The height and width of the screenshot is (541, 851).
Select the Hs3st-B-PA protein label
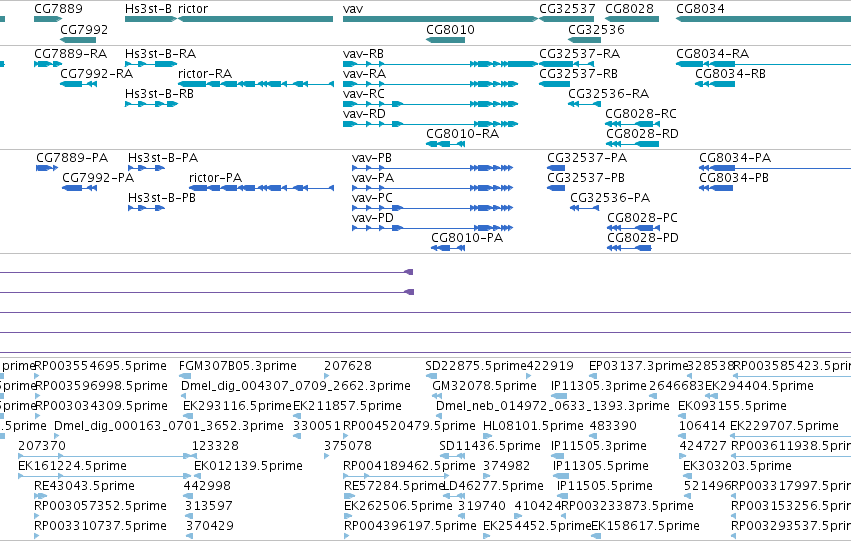(x=163, y=158)
